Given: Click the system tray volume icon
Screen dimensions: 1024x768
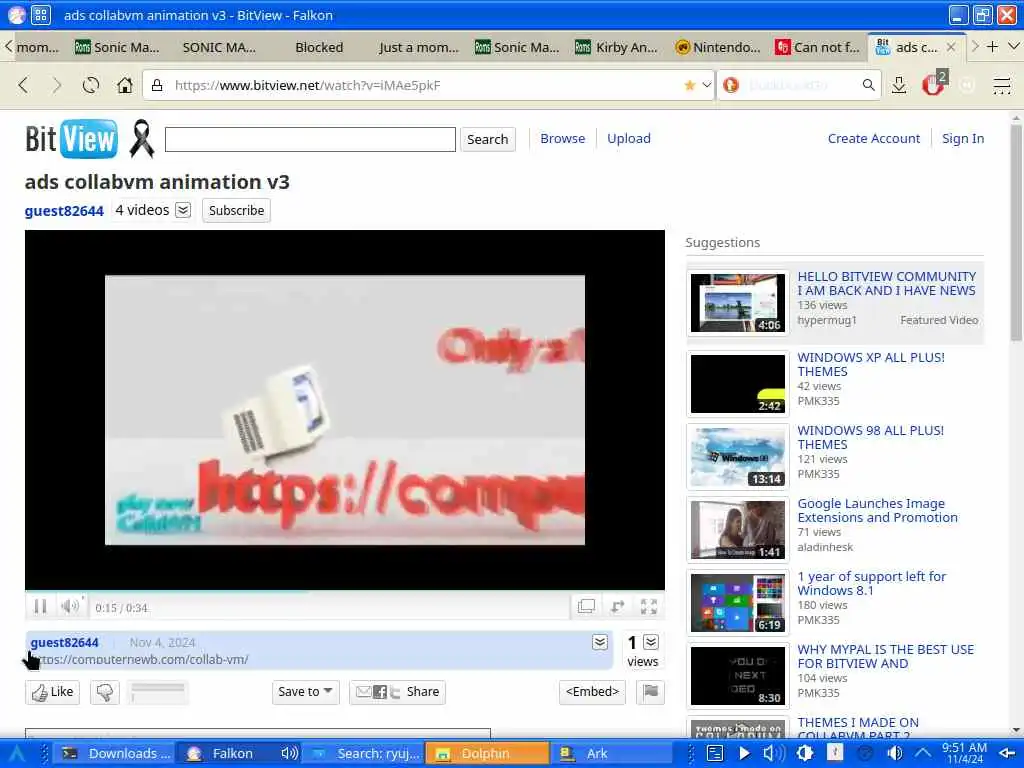Looking at the screenshot, I should pyautogui.click(x=895, y=754).
